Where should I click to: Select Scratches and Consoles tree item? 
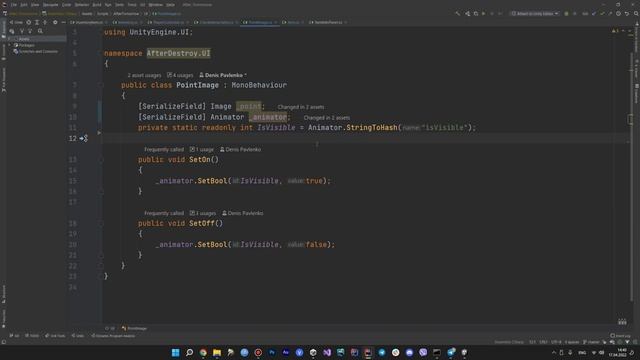pyautogui.click(x=36, y=51)
